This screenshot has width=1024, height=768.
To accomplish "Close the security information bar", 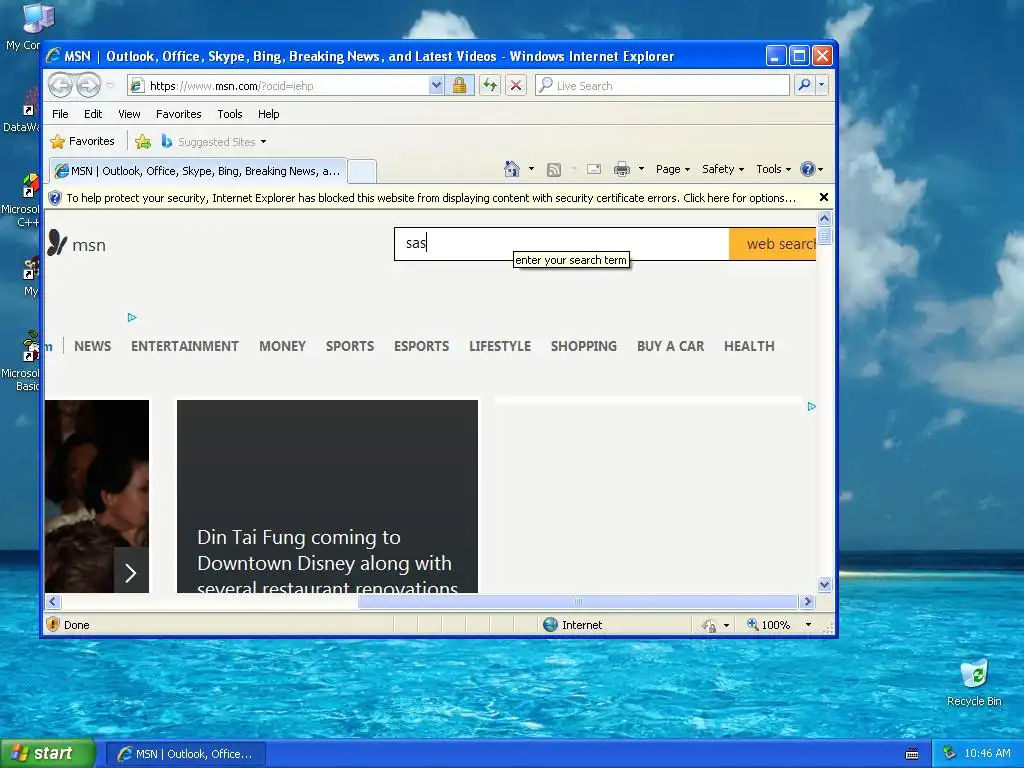I will tap(824, 197).
